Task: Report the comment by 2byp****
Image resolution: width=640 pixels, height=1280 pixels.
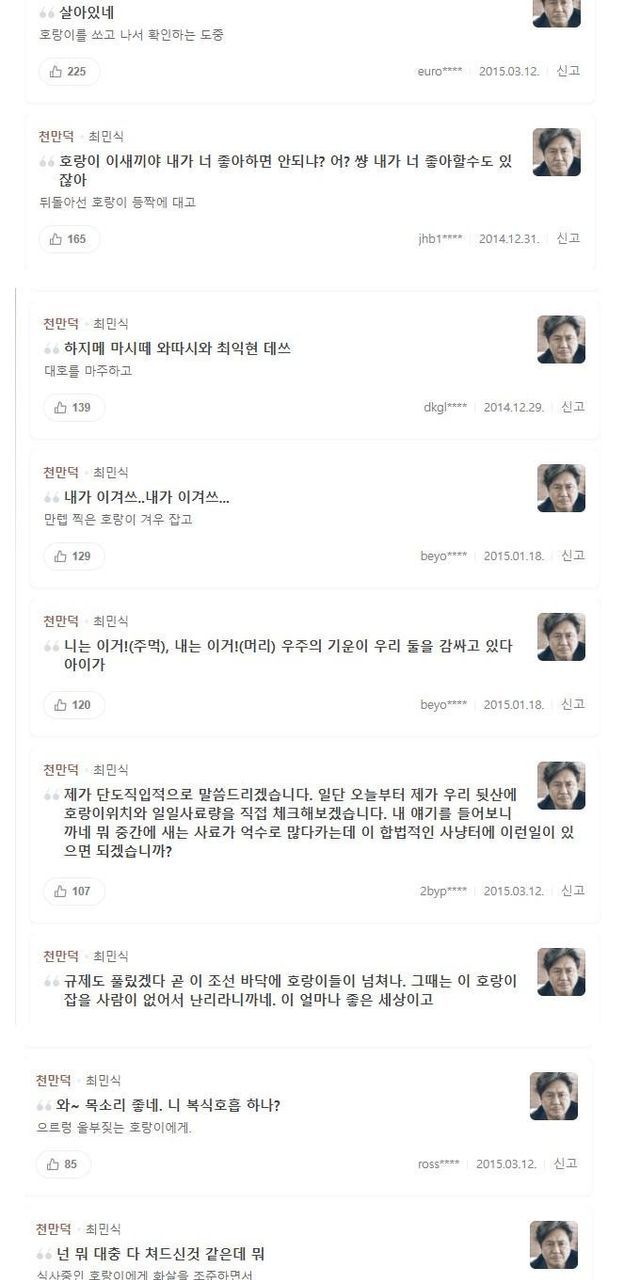Action: point(572,891)
